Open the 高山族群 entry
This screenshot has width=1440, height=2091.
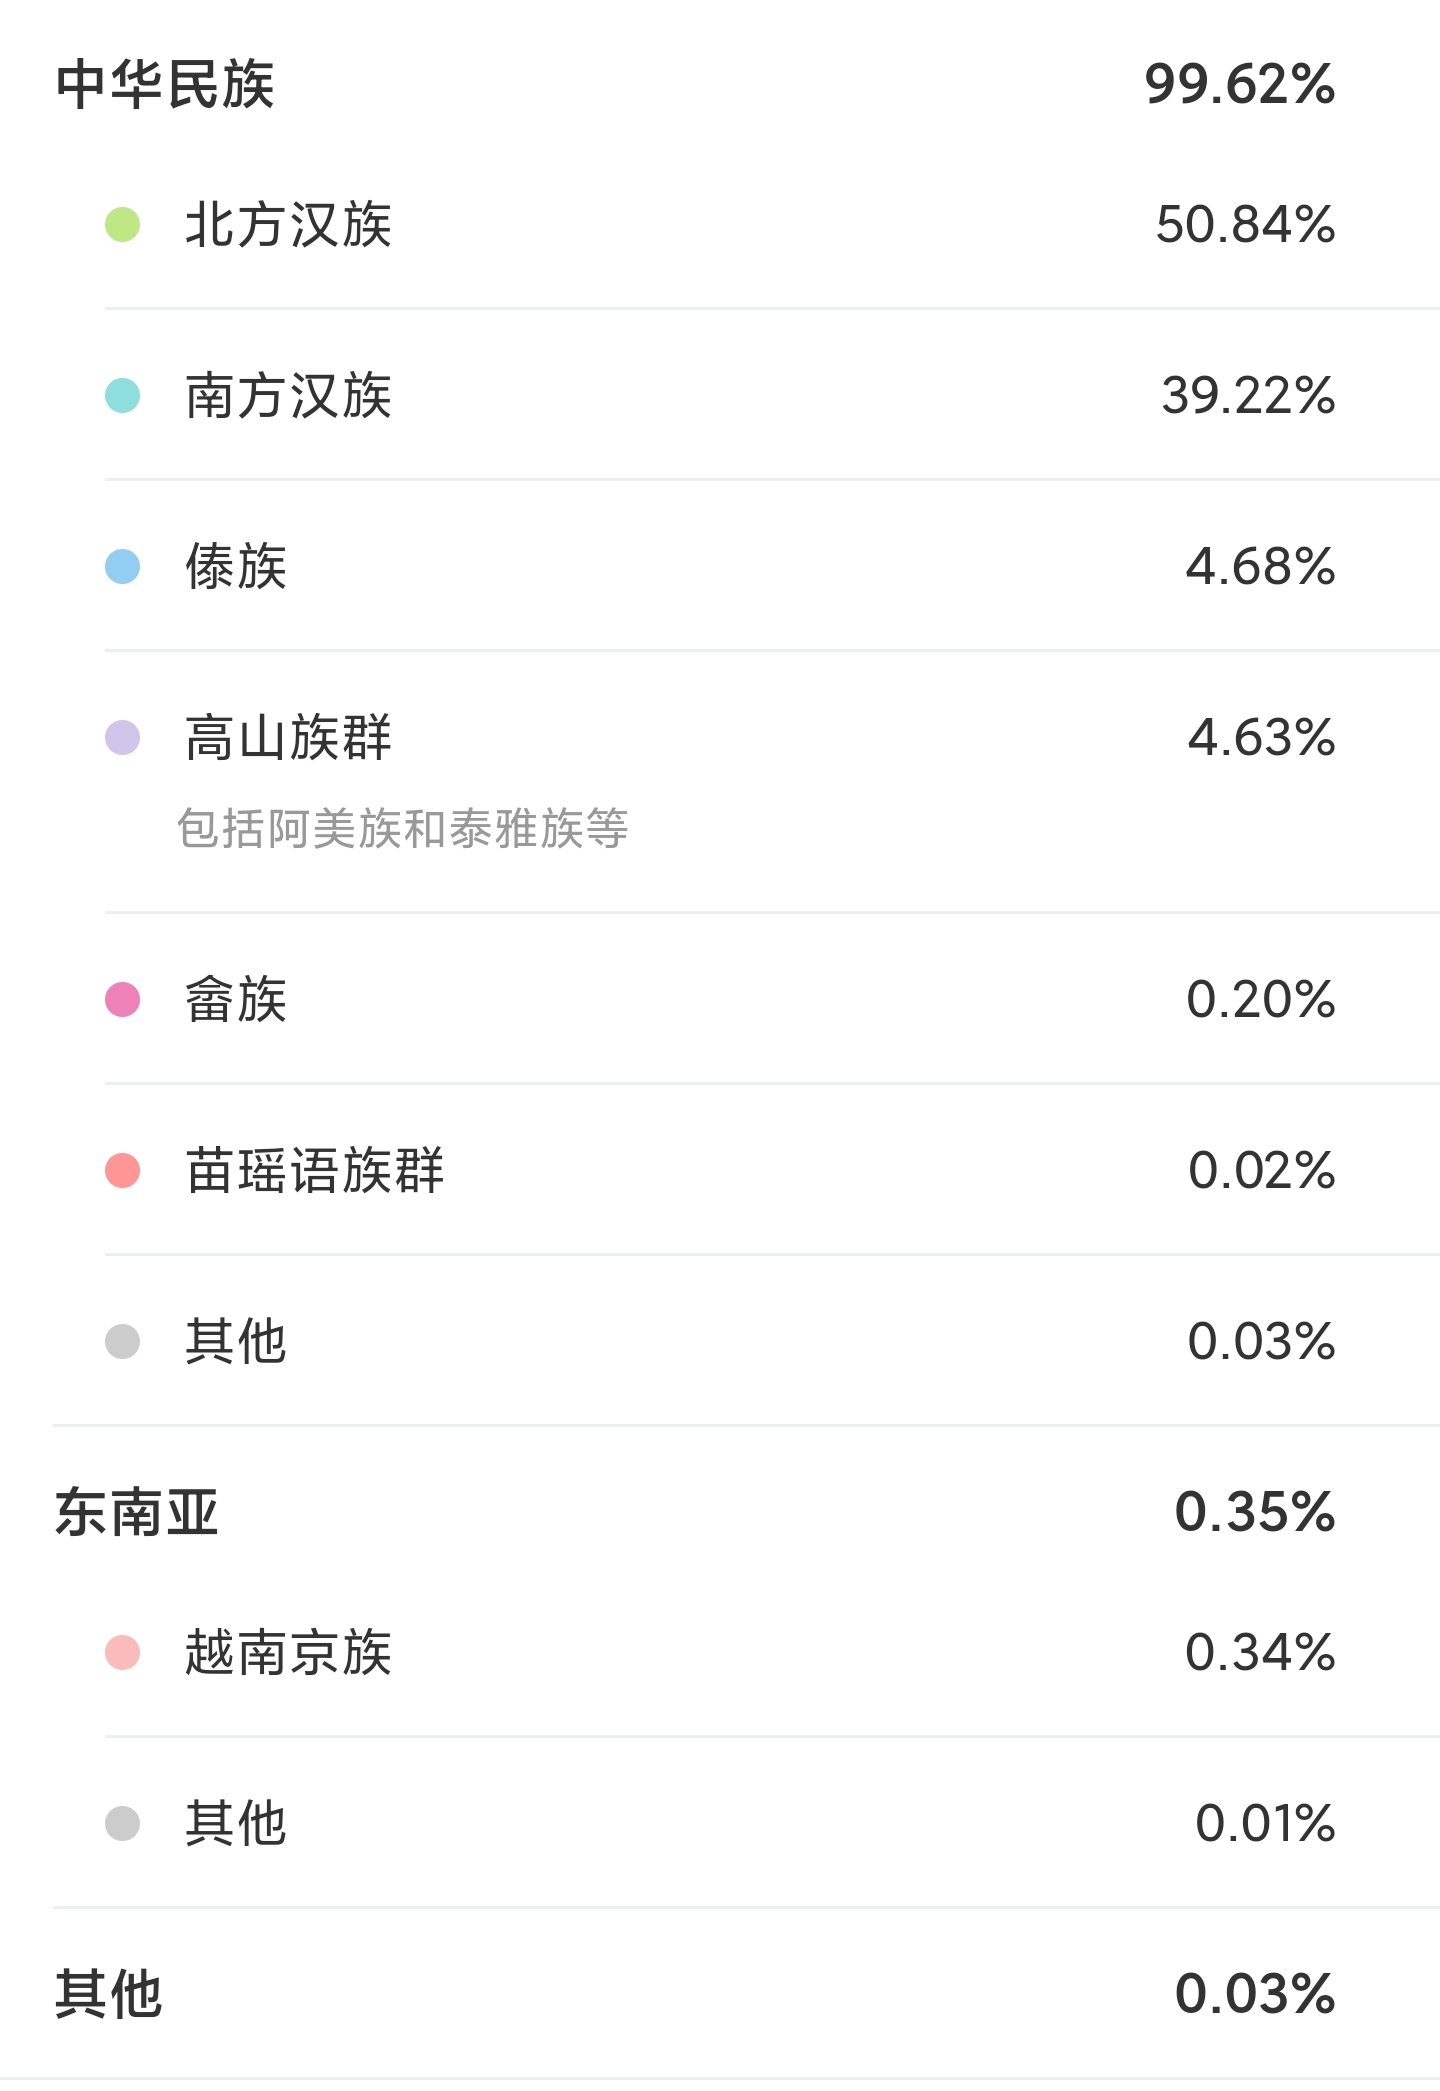pyautogui.click(x=288, y=738)
